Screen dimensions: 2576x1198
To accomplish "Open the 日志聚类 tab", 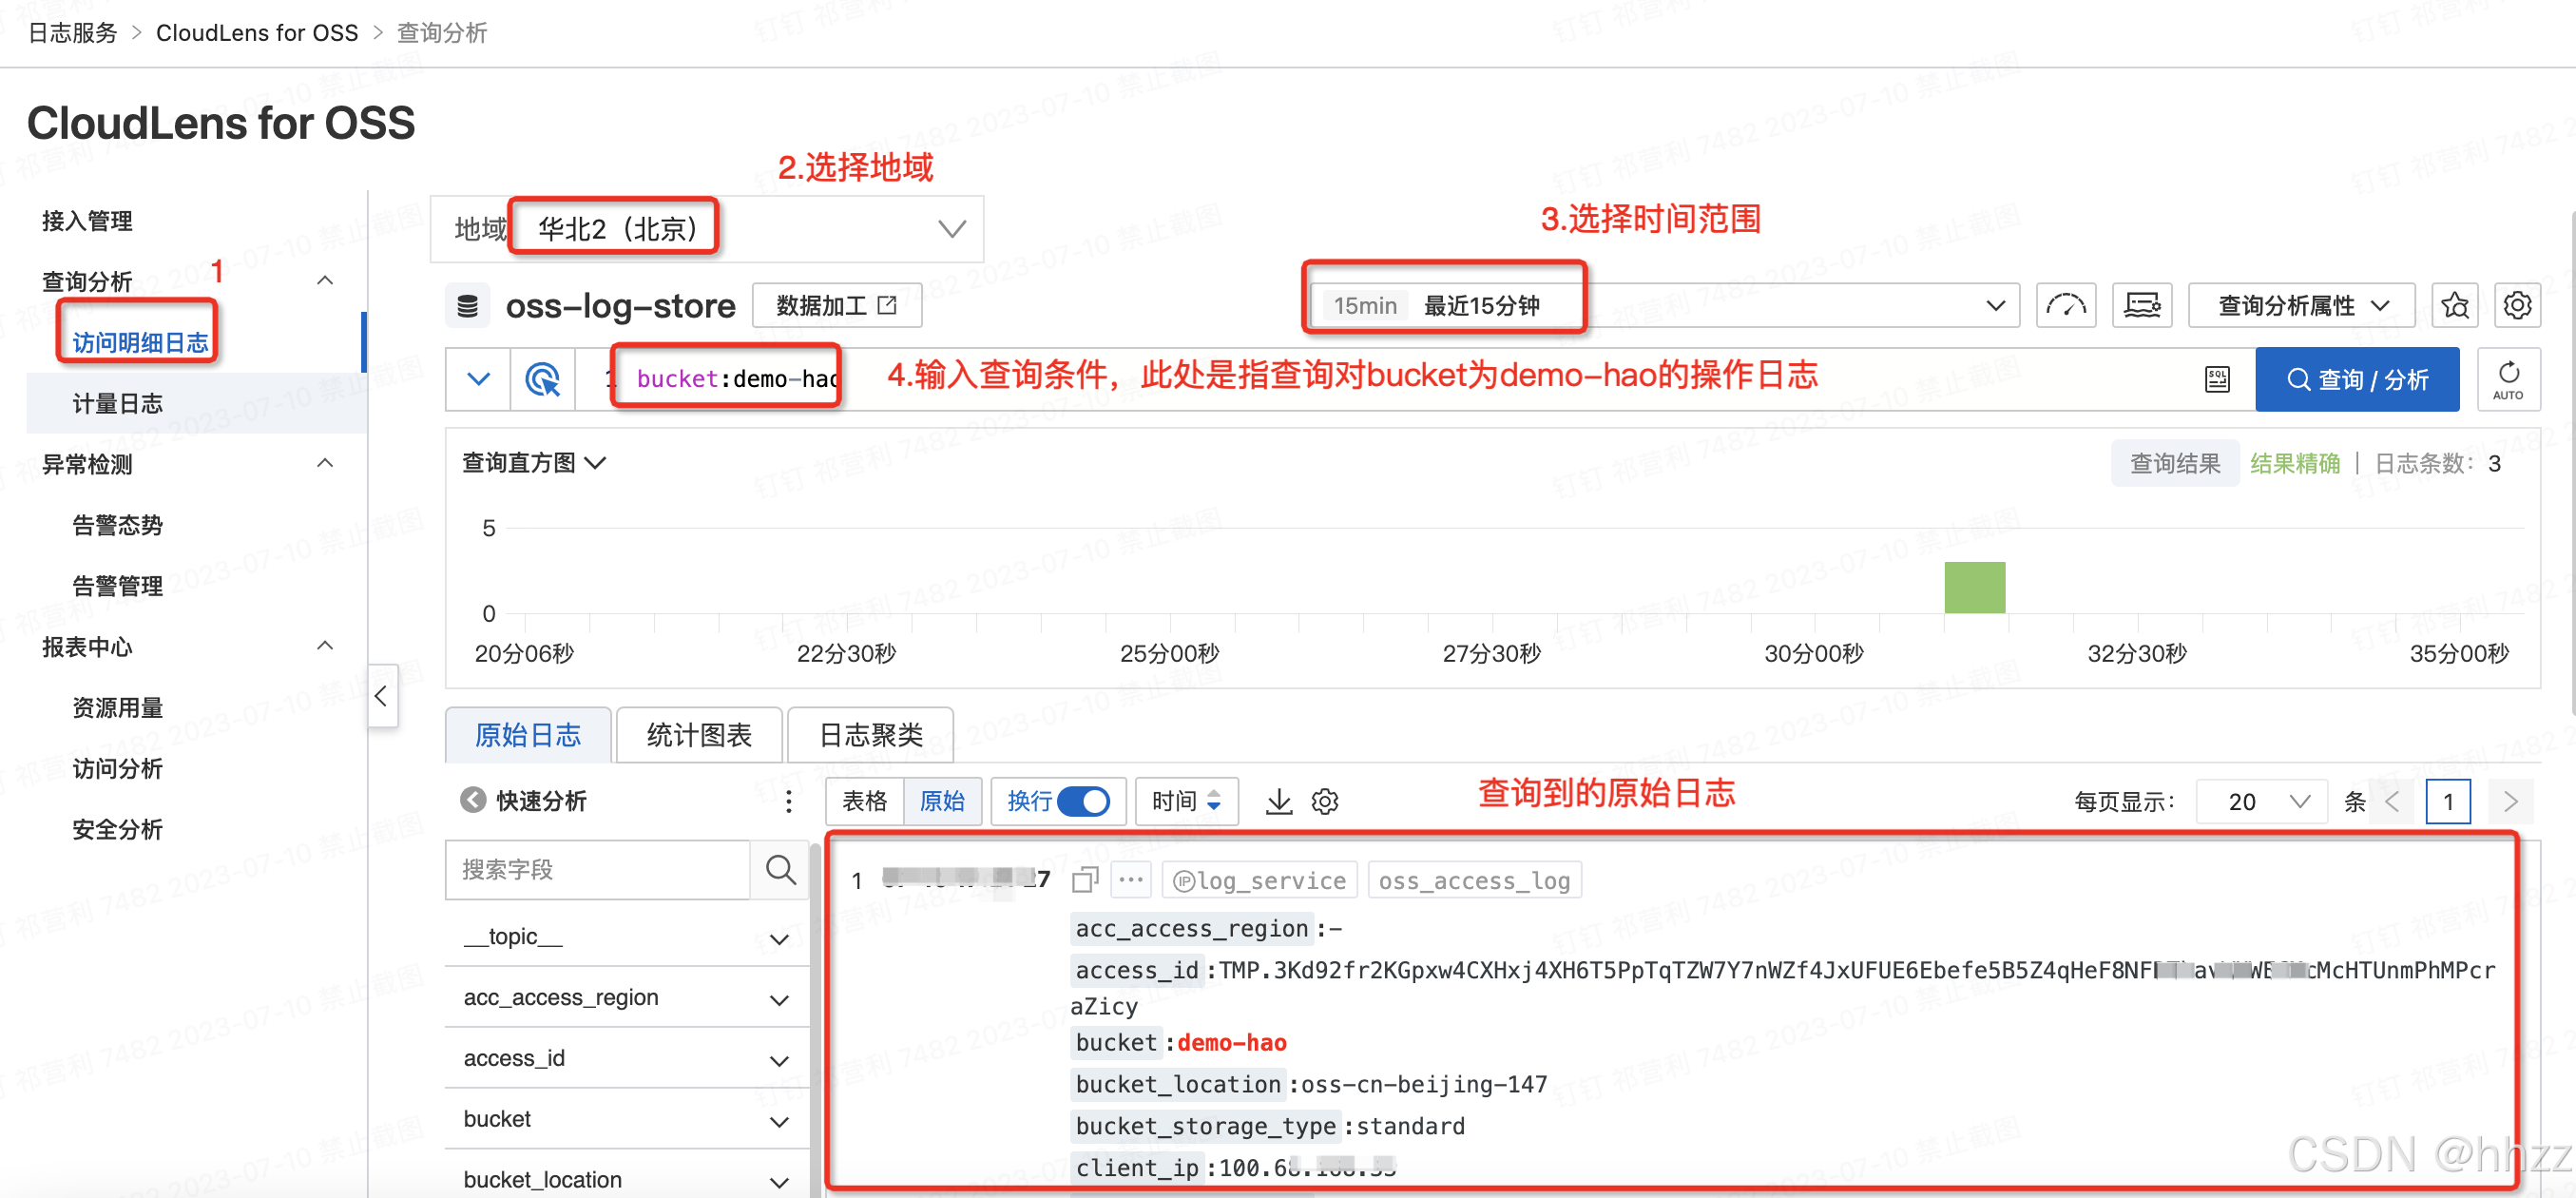I will click(870, 735).
